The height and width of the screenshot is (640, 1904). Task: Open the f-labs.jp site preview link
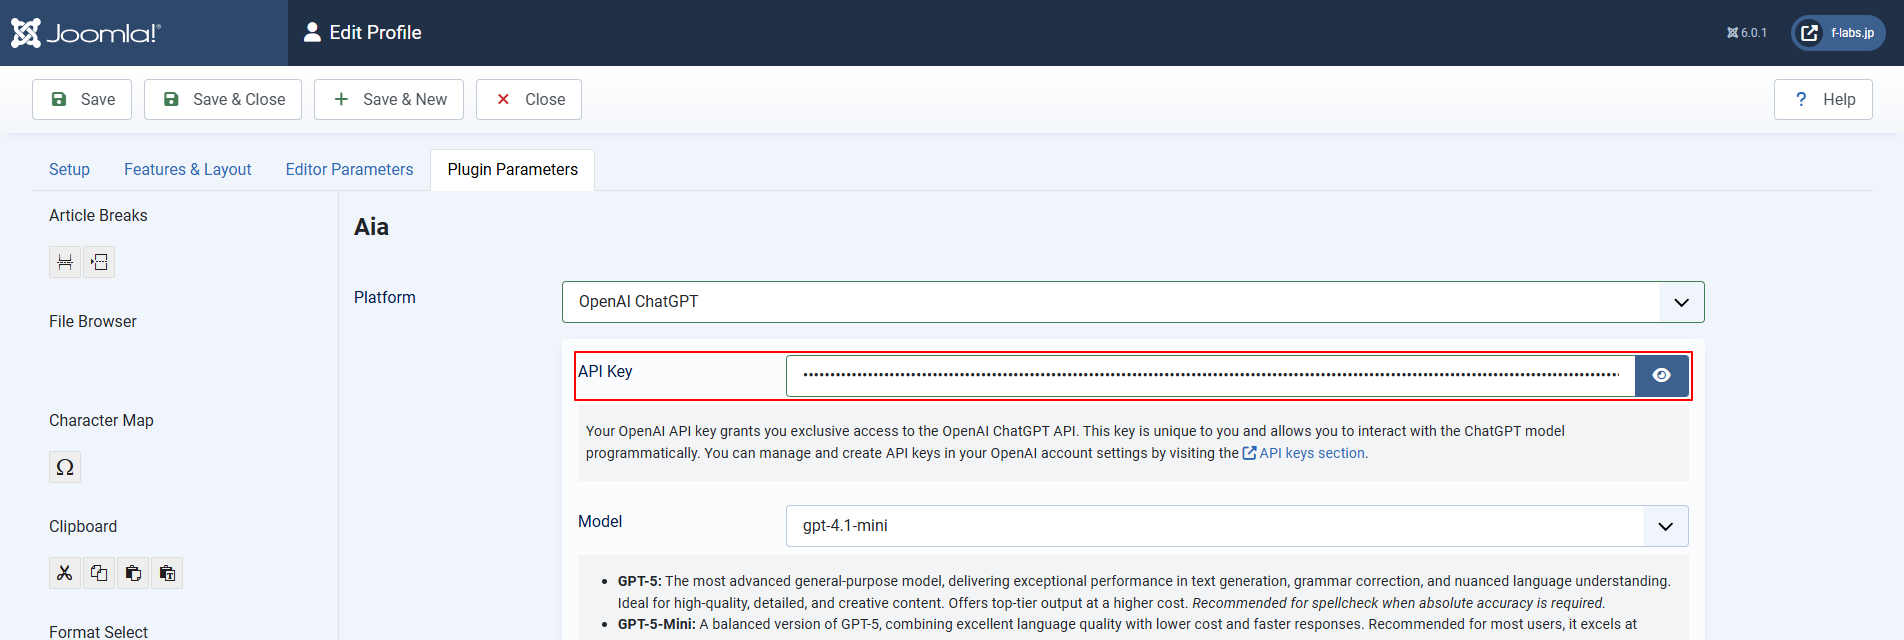coord(1838,33)
